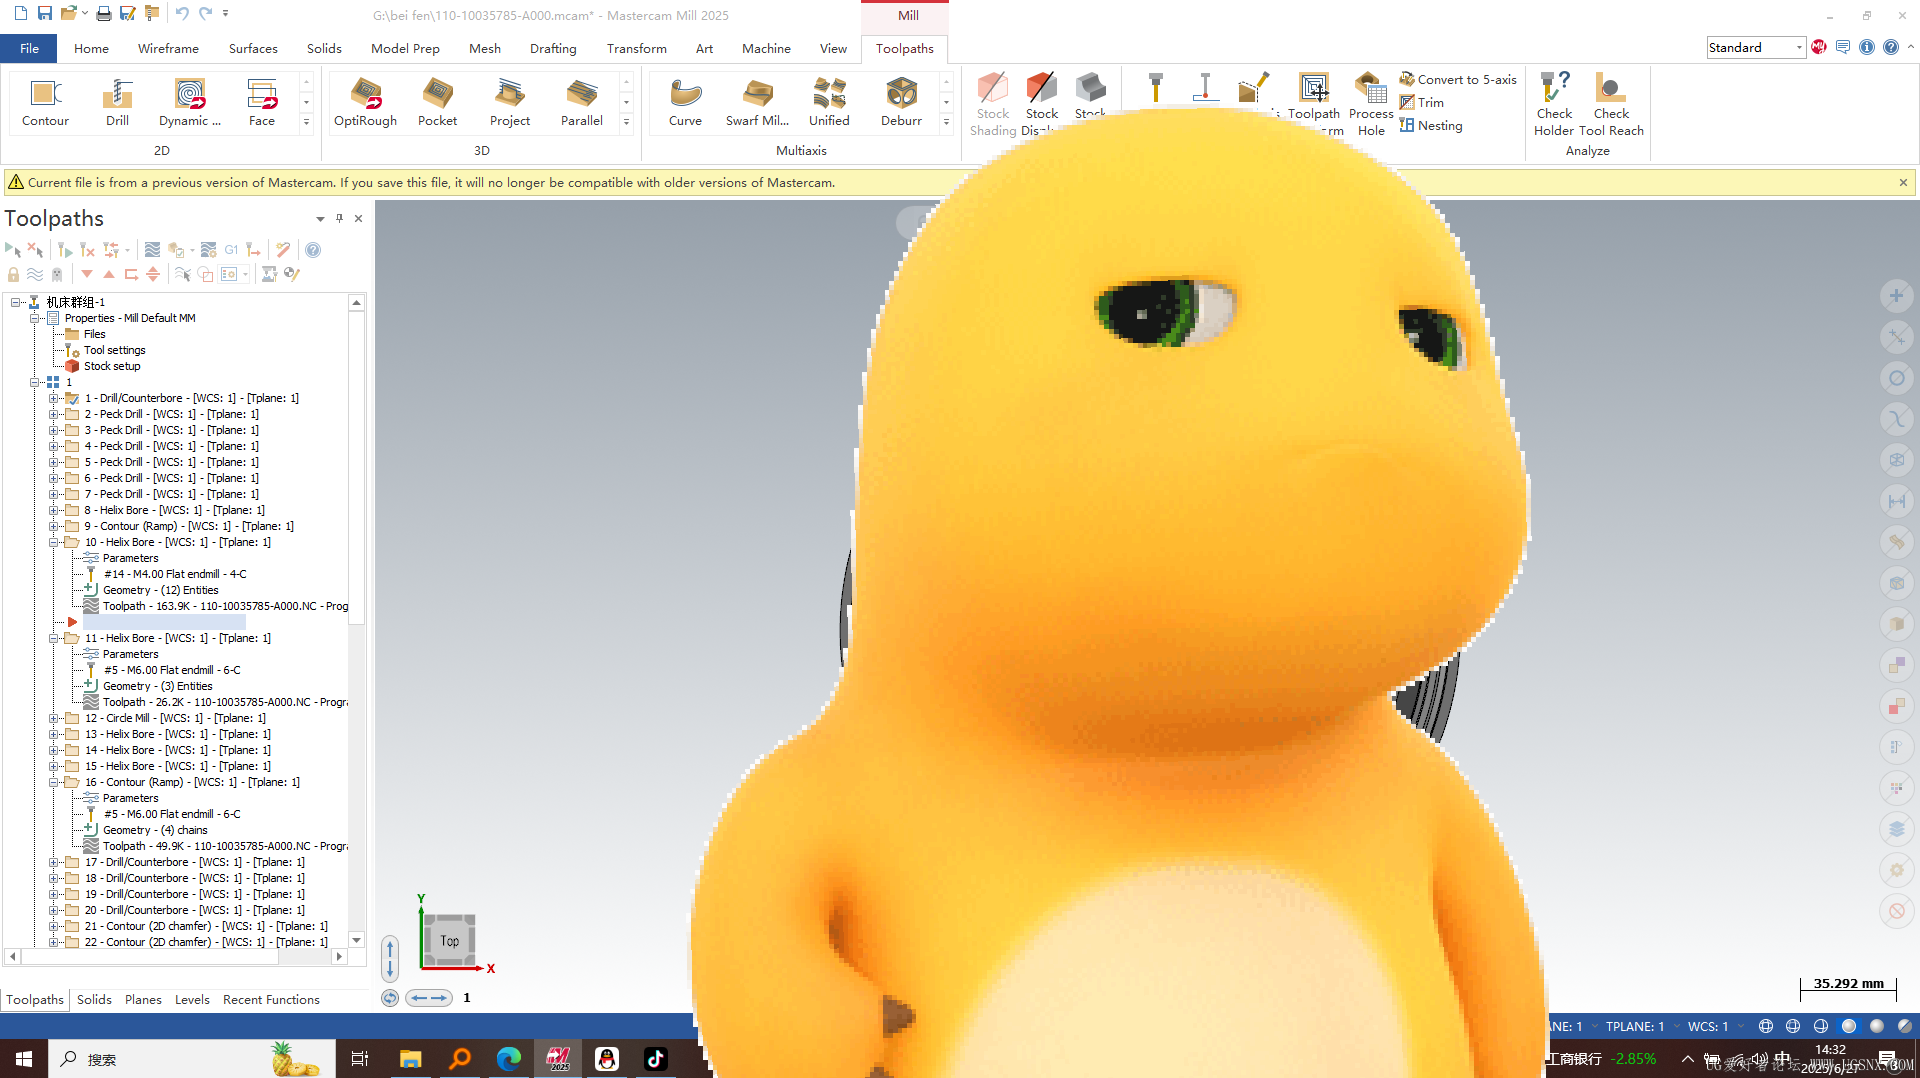This screenshot has width=1920, height=1078.
Task: Toggle Stock Shading in the ribbon
Action: (x=993, y=104)
